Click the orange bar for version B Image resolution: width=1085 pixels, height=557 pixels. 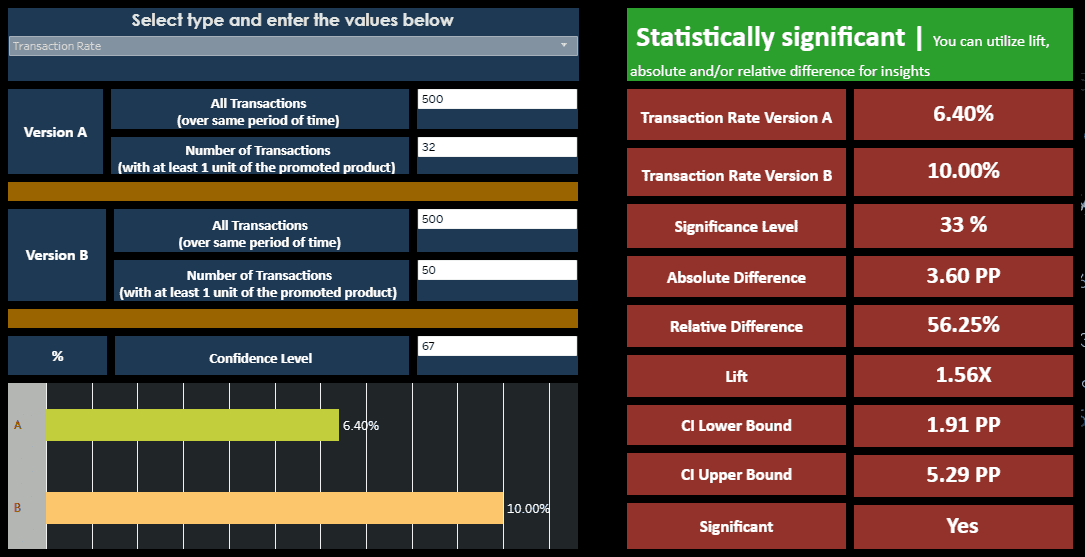coord(274,508)
